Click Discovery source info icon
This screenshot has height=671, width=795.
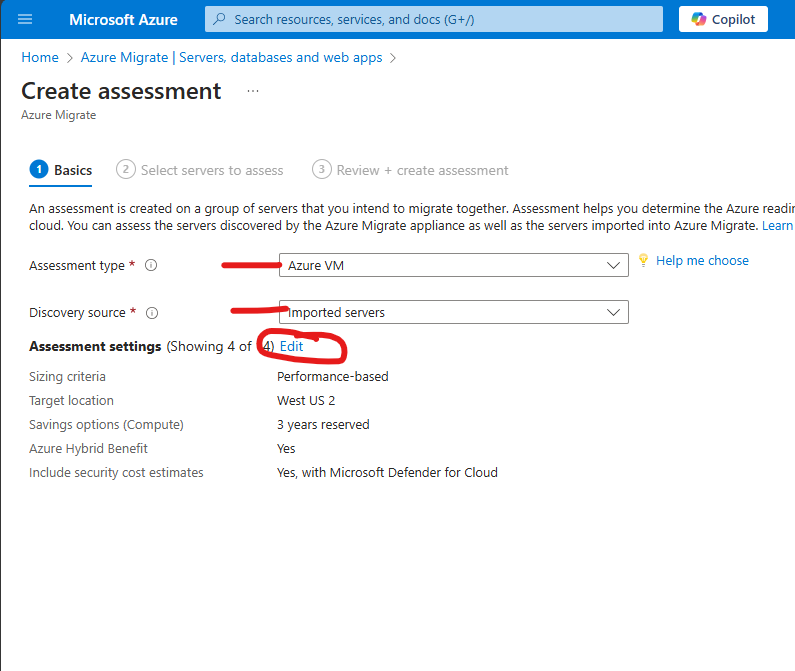(x=152, y=313)
